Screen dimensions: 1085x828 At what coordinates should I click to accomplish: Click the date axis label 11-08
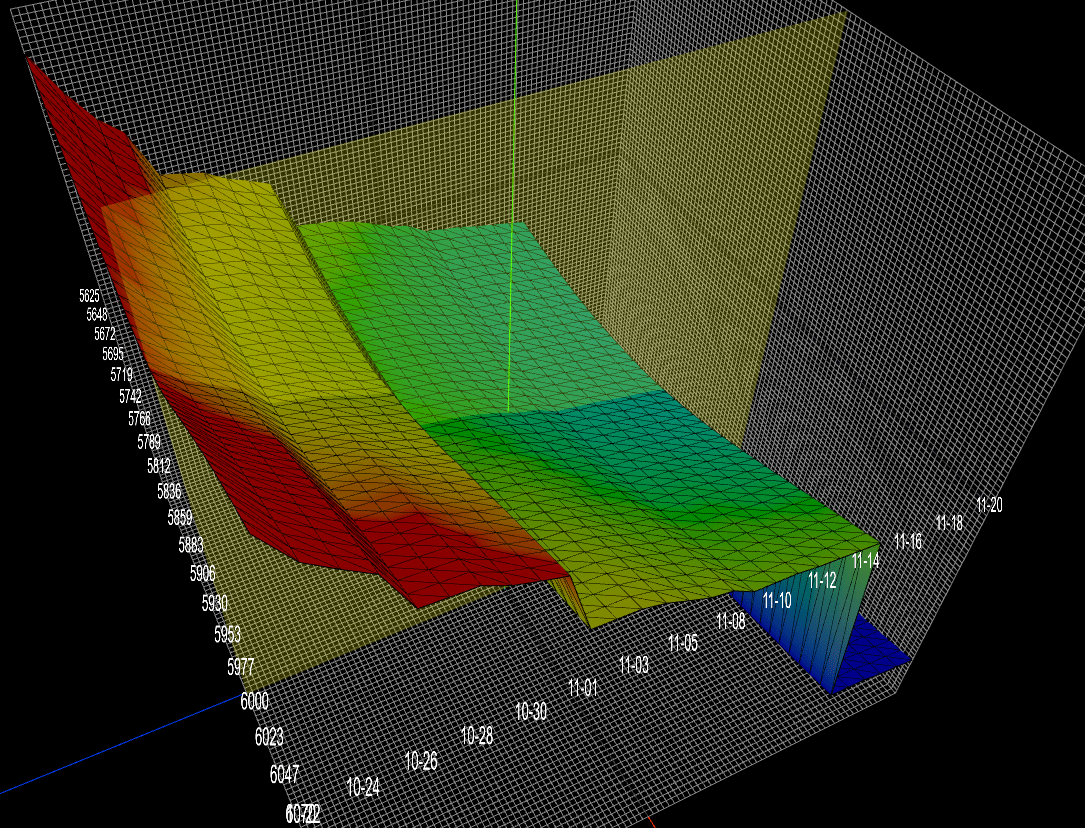point(731,622)
